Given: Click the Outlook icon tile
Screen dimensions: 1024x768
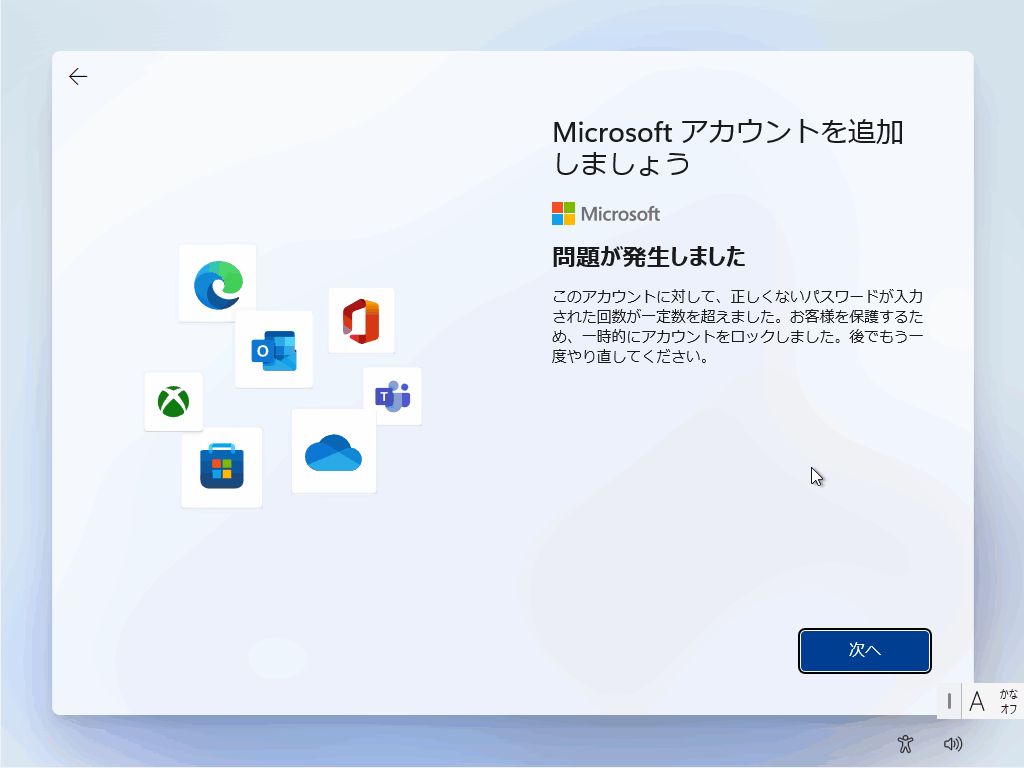Looking at the screenshot, I should coord(274,349).
